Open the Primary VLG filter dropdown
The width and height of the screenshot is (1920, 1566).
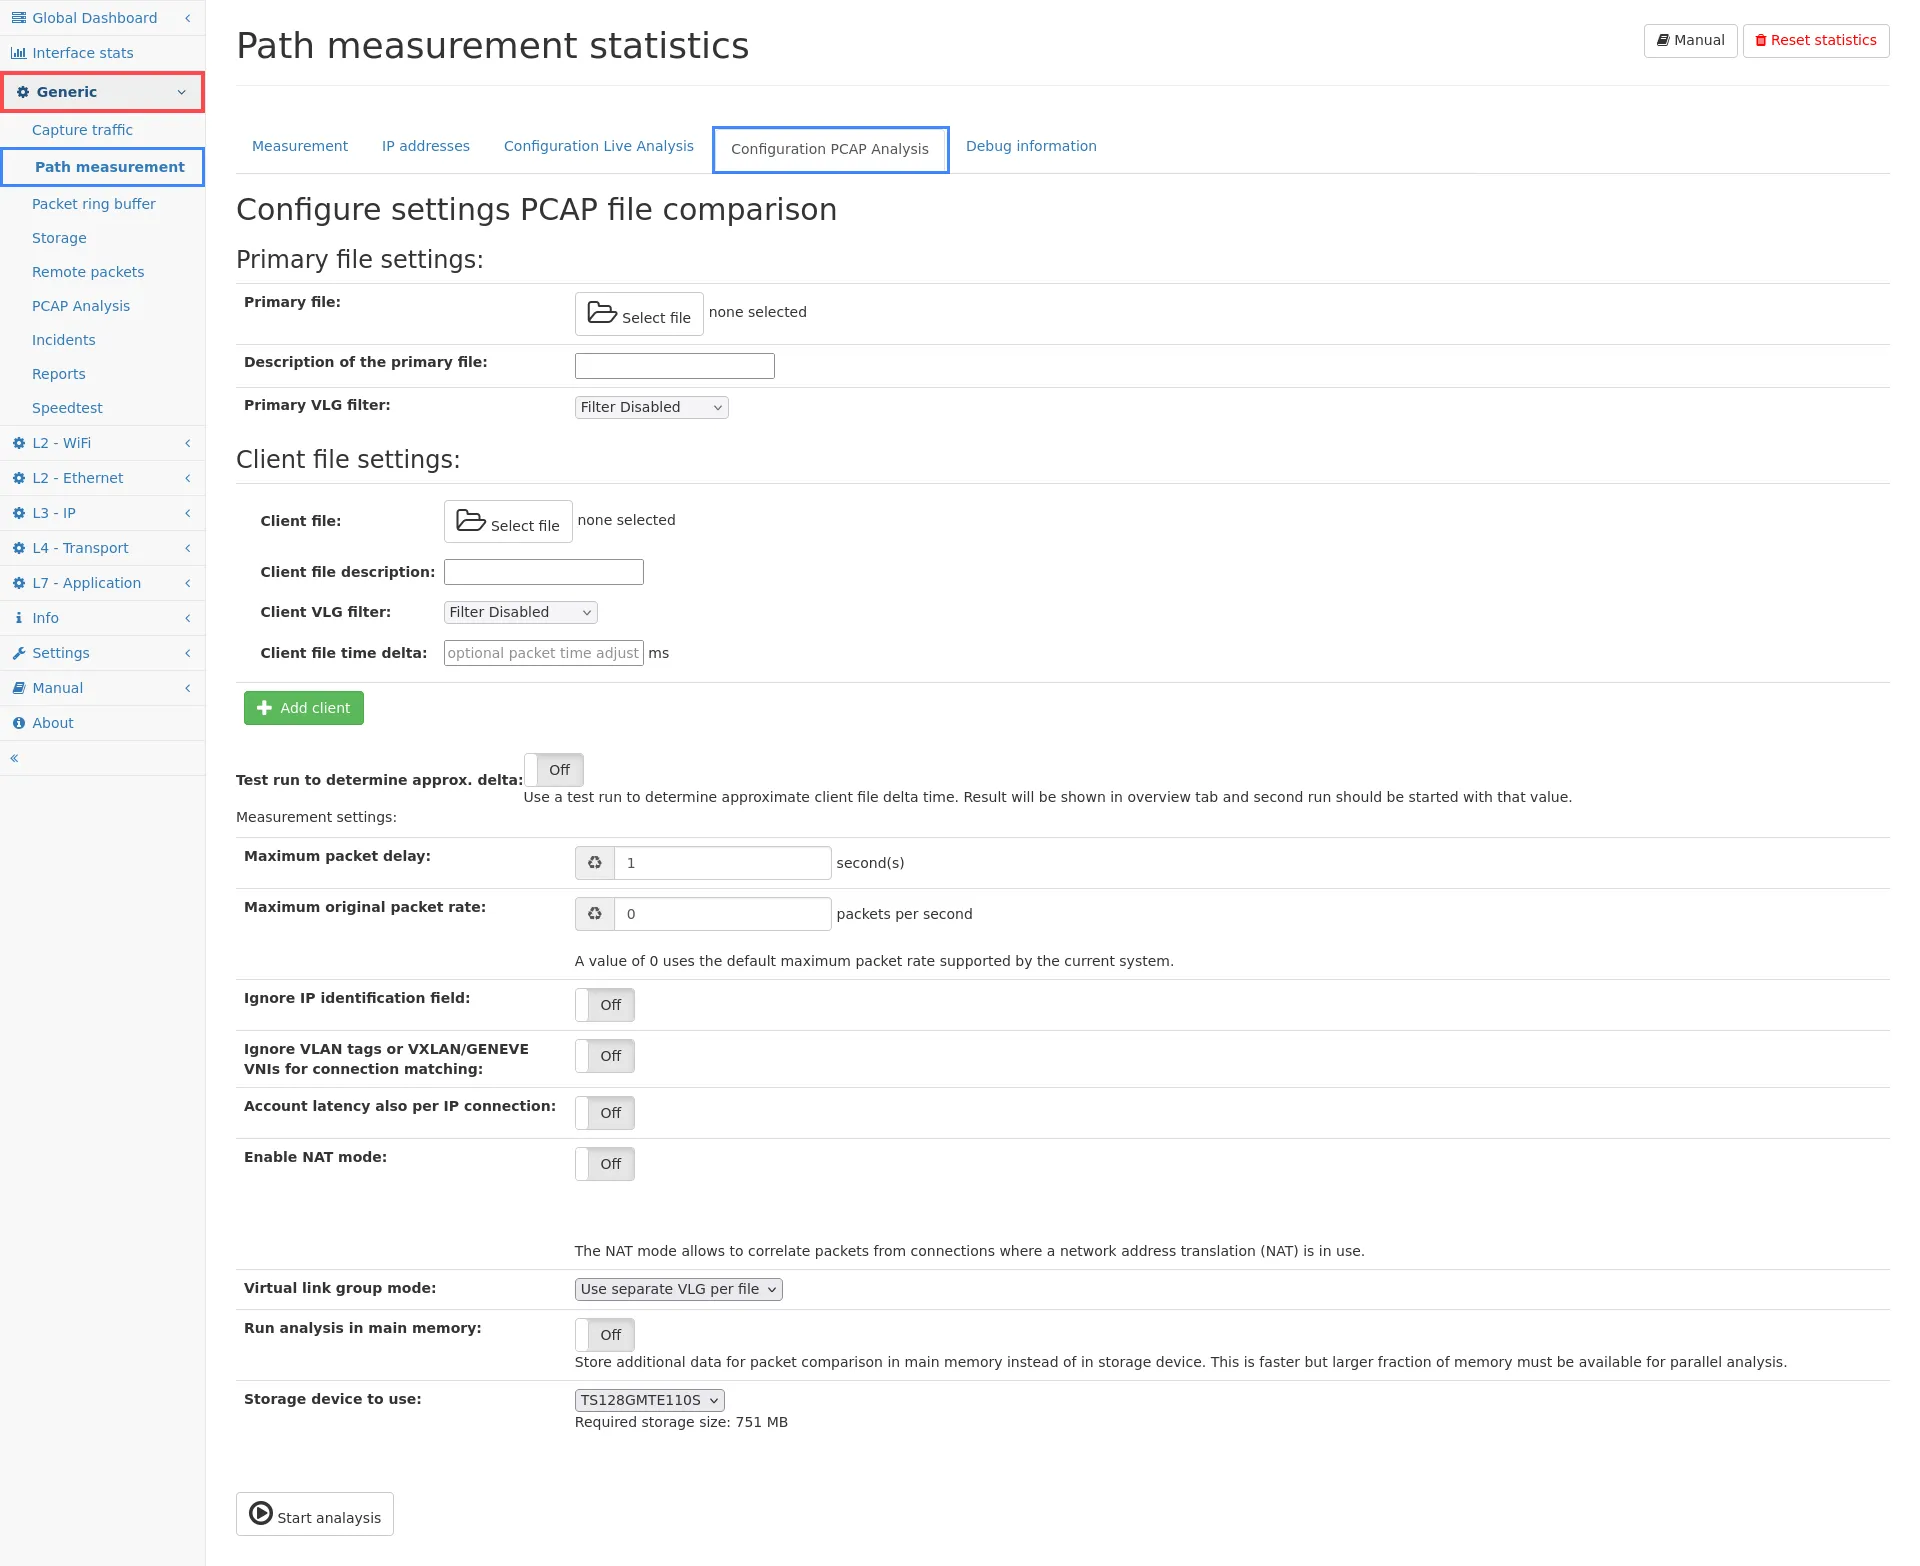tap(651, 407)
